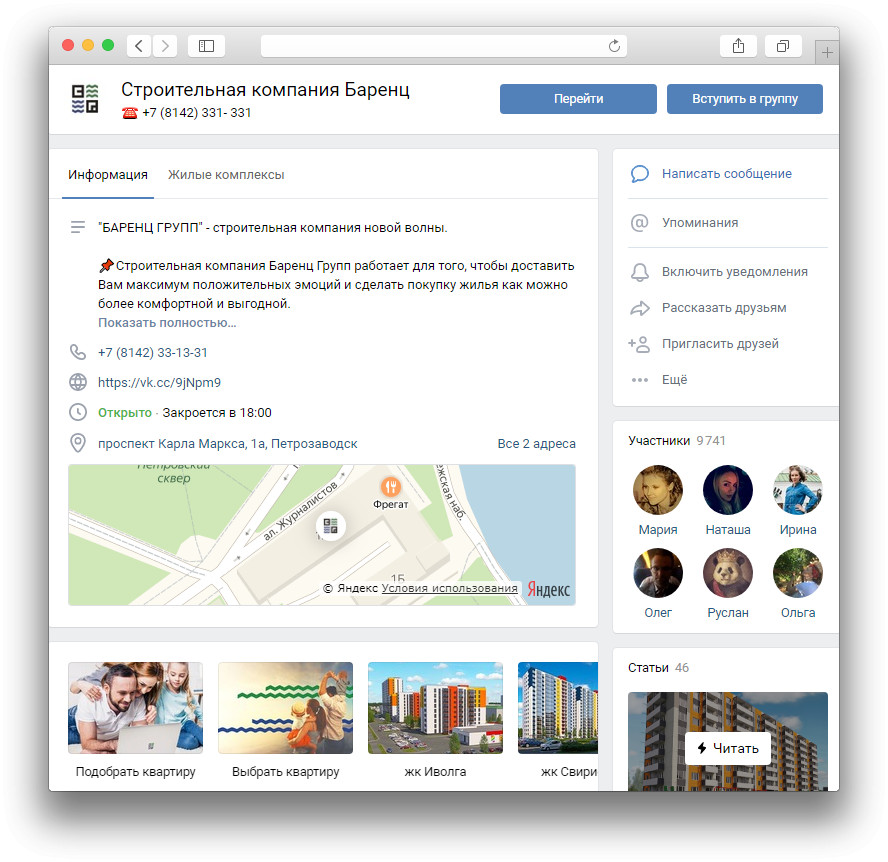Open жк Иволга thumbnail
The height and width of the screenshot is (862, 888).
coord(435,708)
